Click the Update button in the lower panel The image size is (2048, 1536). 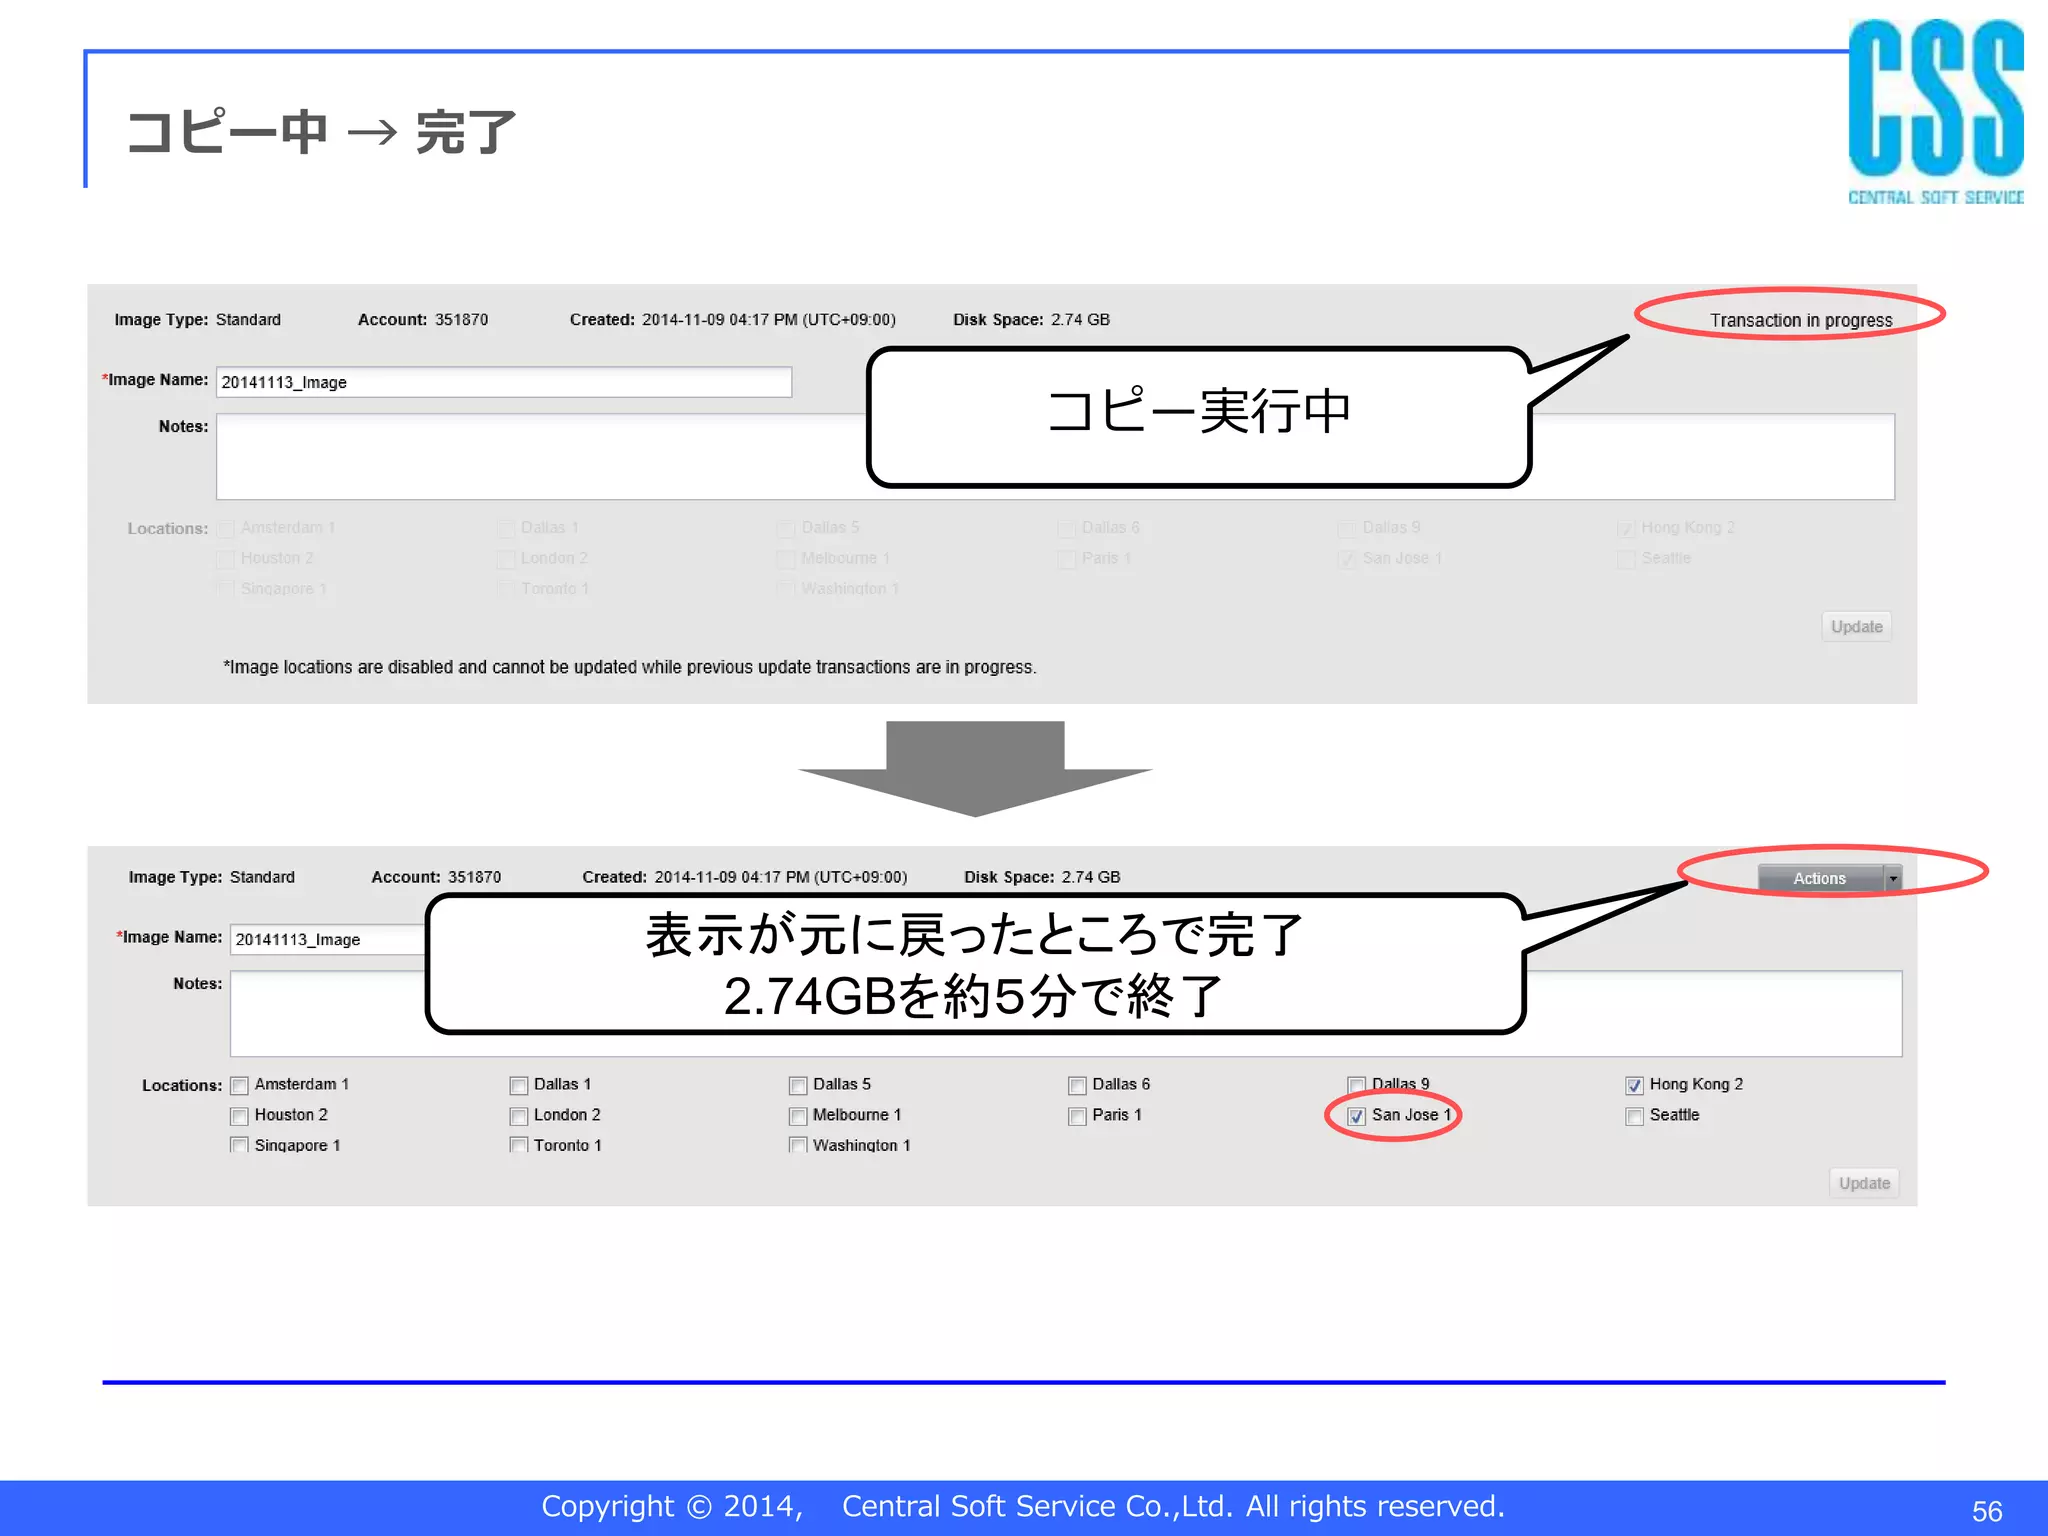(x=1864, y=1183)
